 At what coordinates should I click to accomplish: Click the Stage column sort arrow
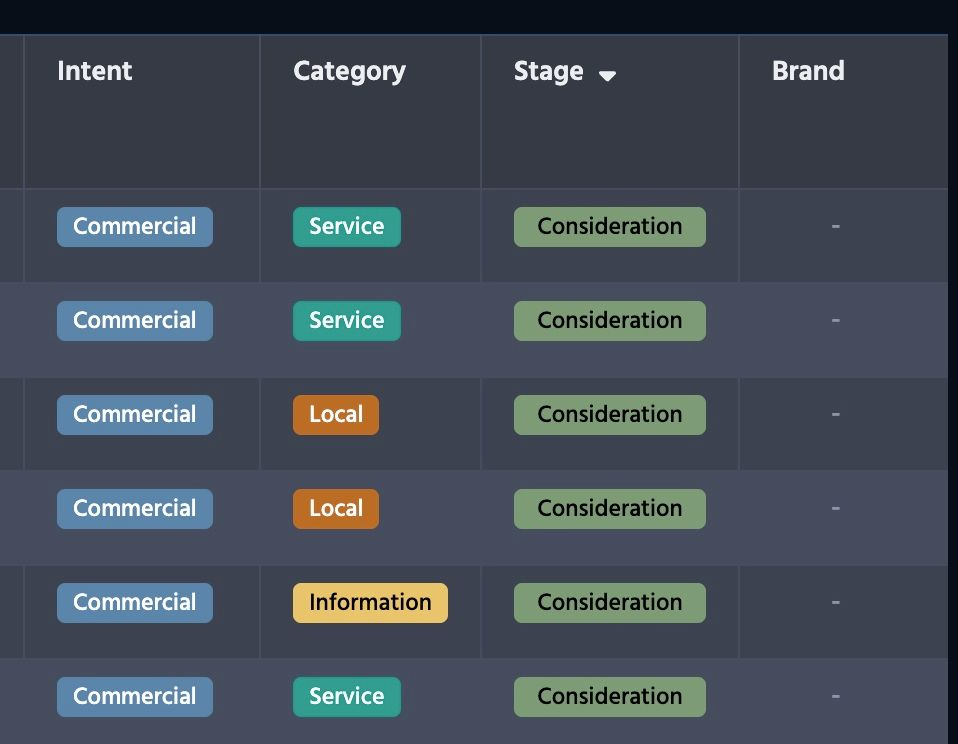tap(607, 75)
